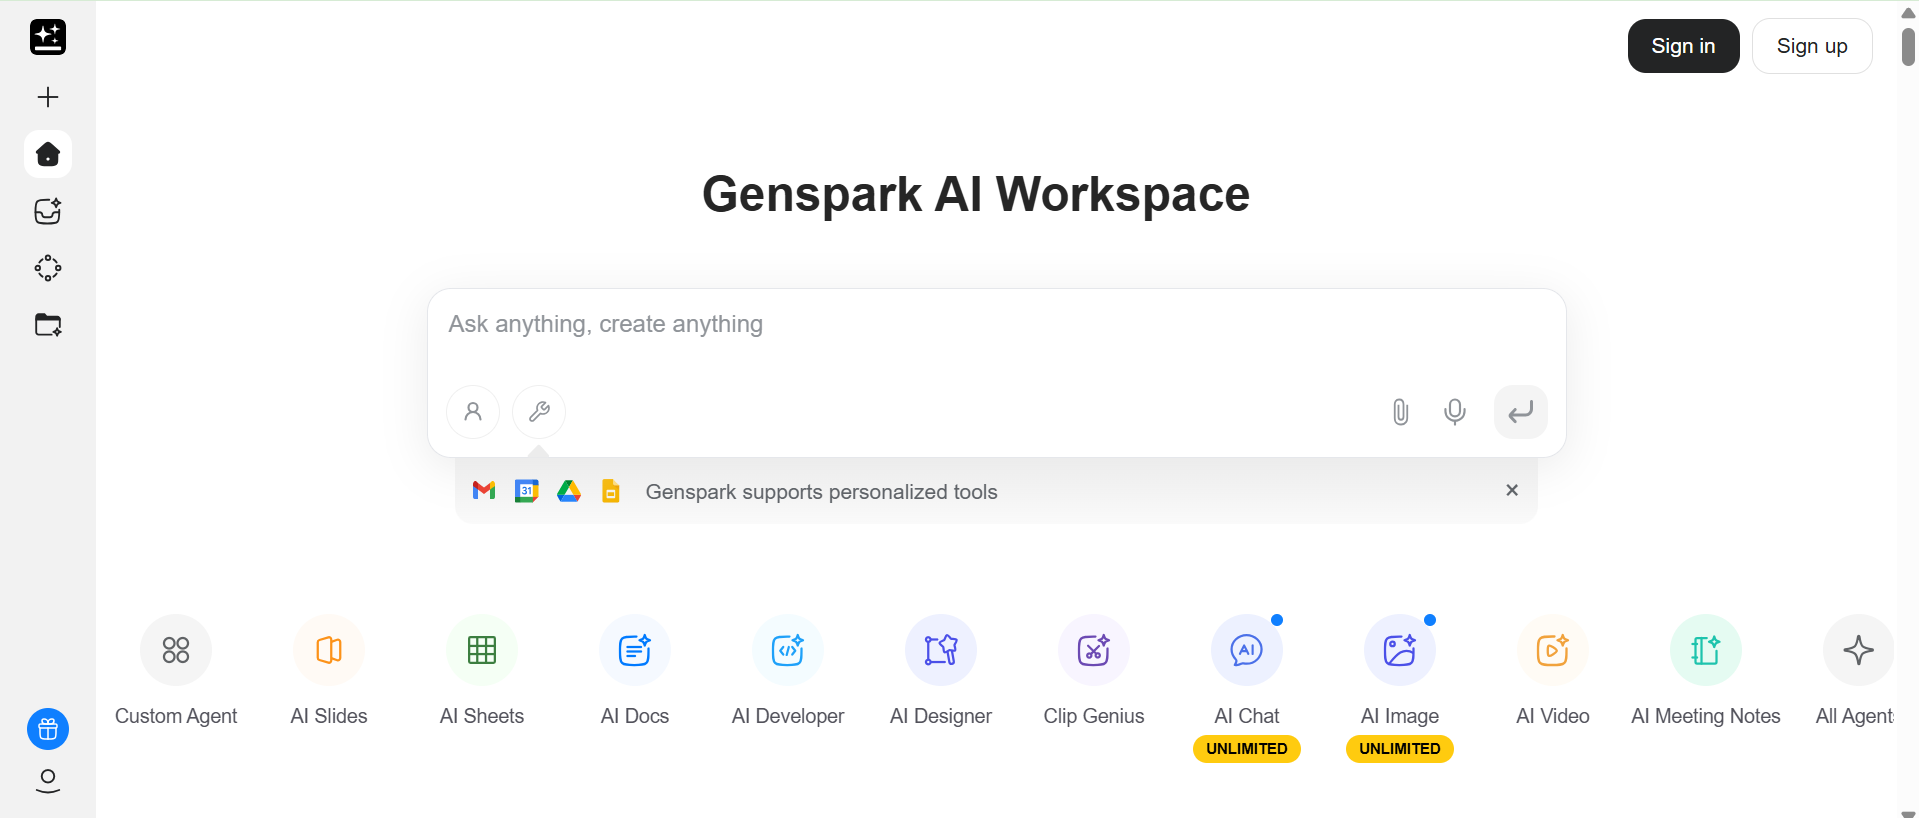This screenshot has width=1919, height=818.
Task: Start a new chat with plus icon
Action: [48, 97]
